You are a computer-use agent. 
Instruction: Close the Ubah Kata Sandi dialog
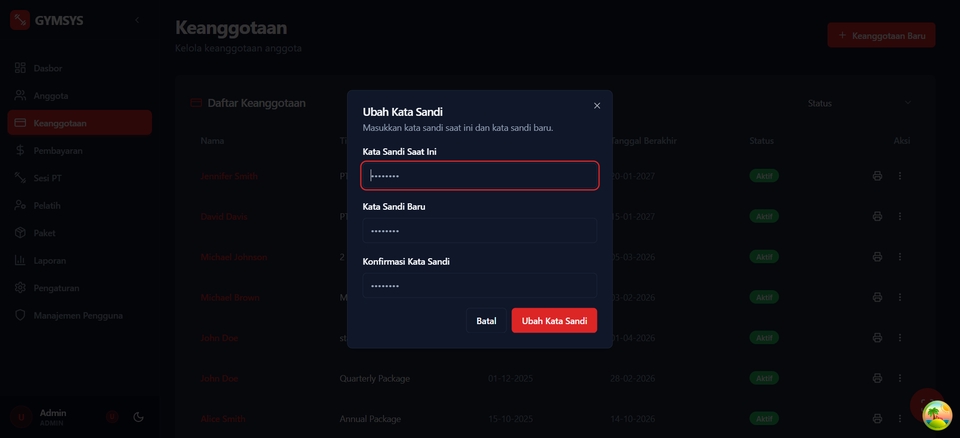point(597,105)
